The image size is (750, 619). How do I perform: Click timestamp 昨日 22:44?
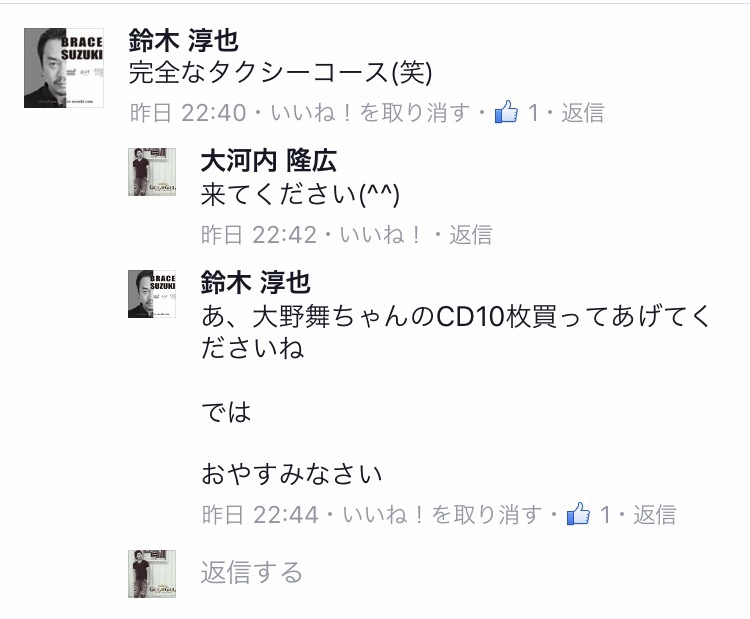[260, 515]
